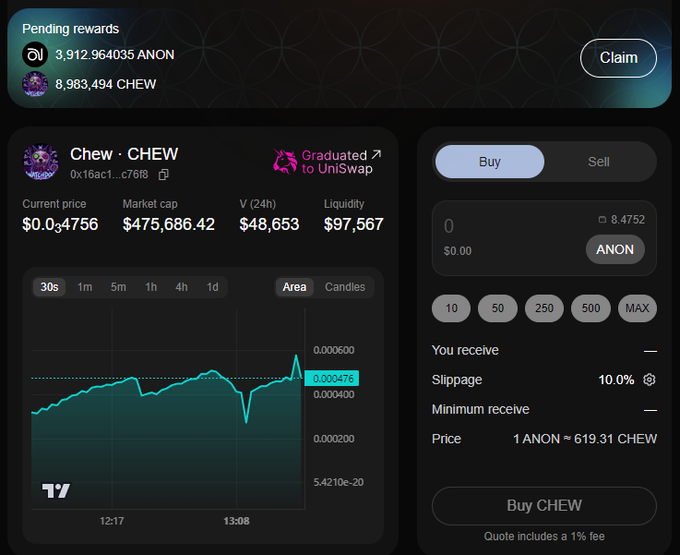Click the wallet balance 8.4752
The width and height of the screenshot is (680, 555).
tap(621, 220)
